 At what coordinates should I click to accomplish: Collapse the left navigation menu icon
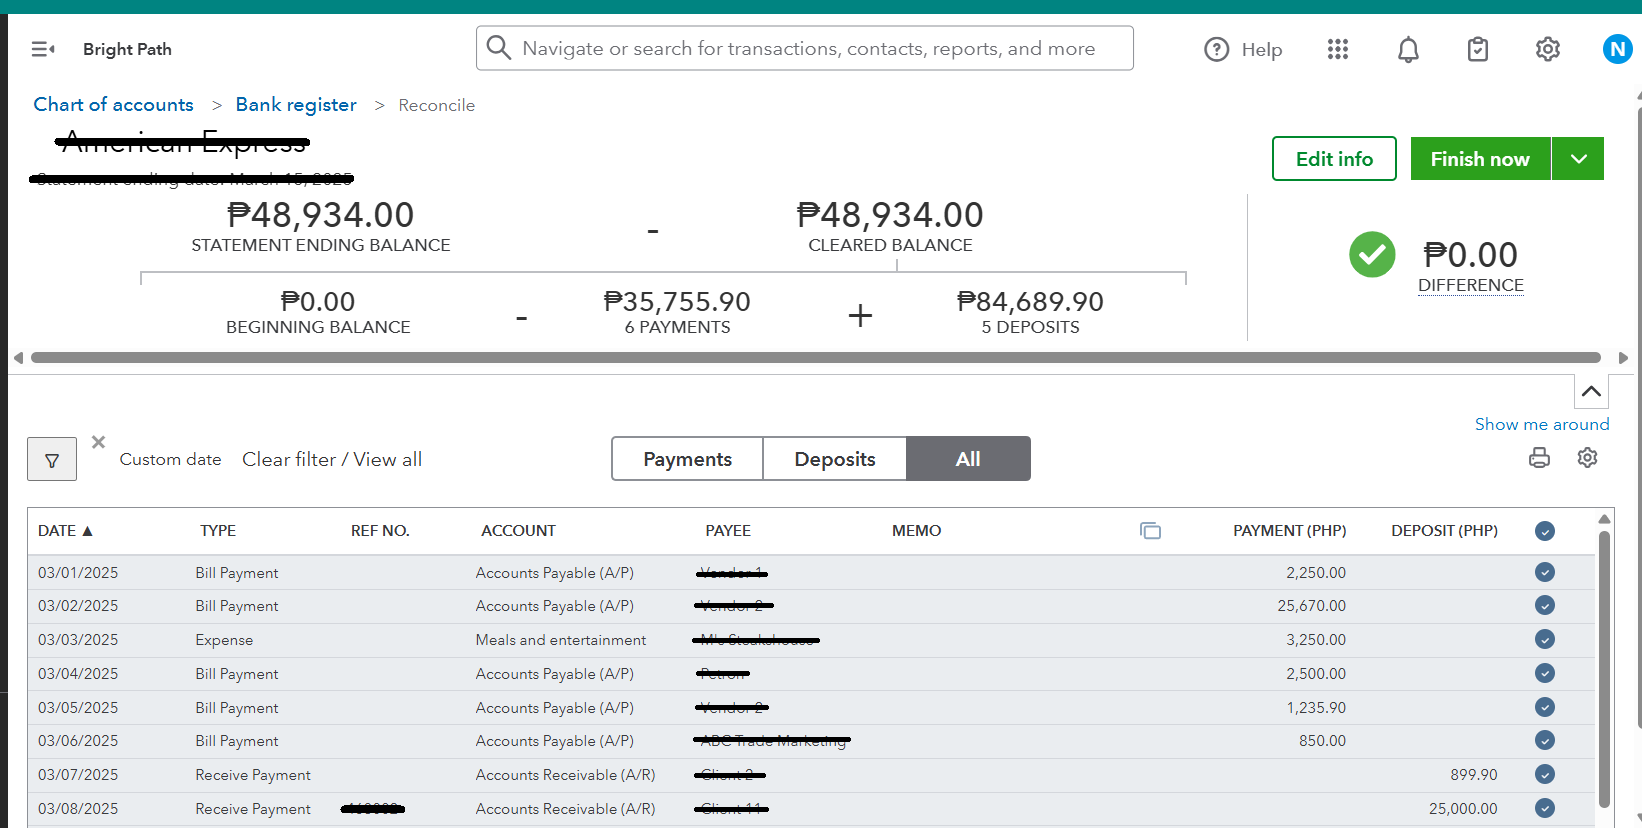click(43, 49)
